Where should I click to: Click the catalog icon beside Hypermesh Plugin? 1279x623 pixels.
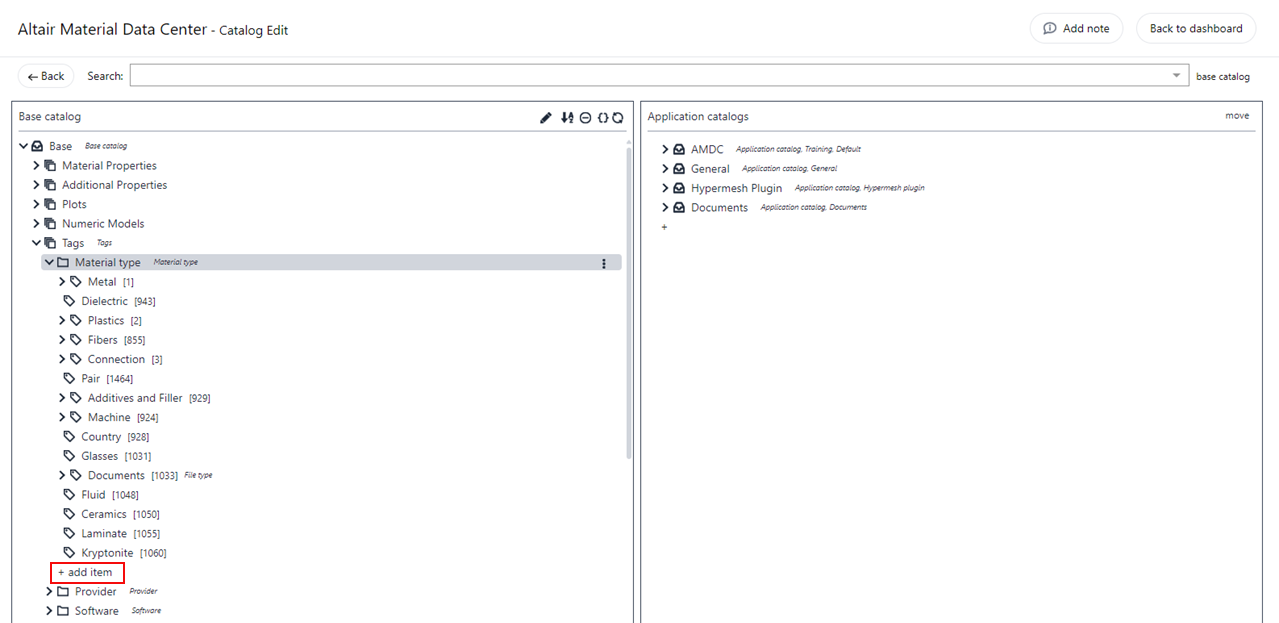[x=678, y=188]
